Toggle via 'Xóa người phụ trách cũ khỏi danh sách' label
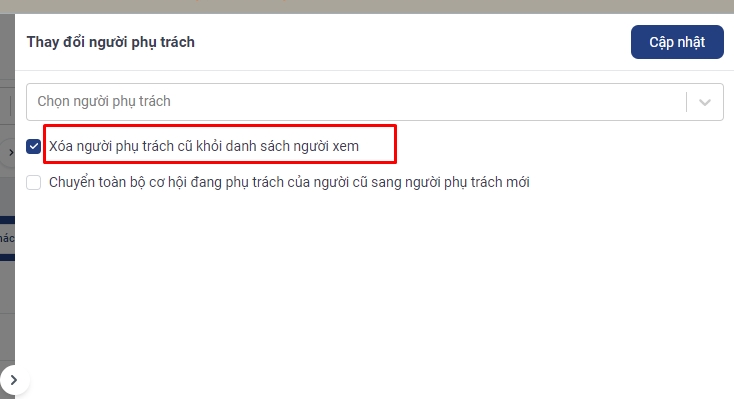 point(204,146)
